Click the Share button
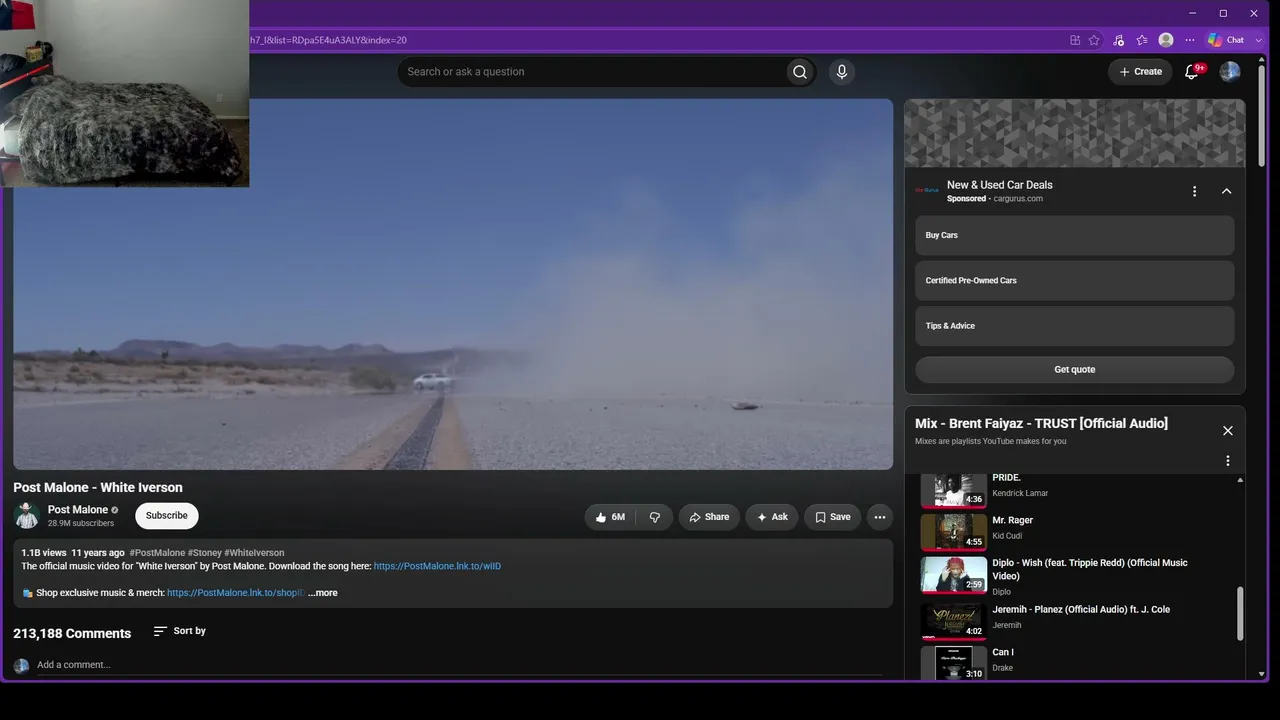The image size is (1280, 720). [x=709, y=517]
